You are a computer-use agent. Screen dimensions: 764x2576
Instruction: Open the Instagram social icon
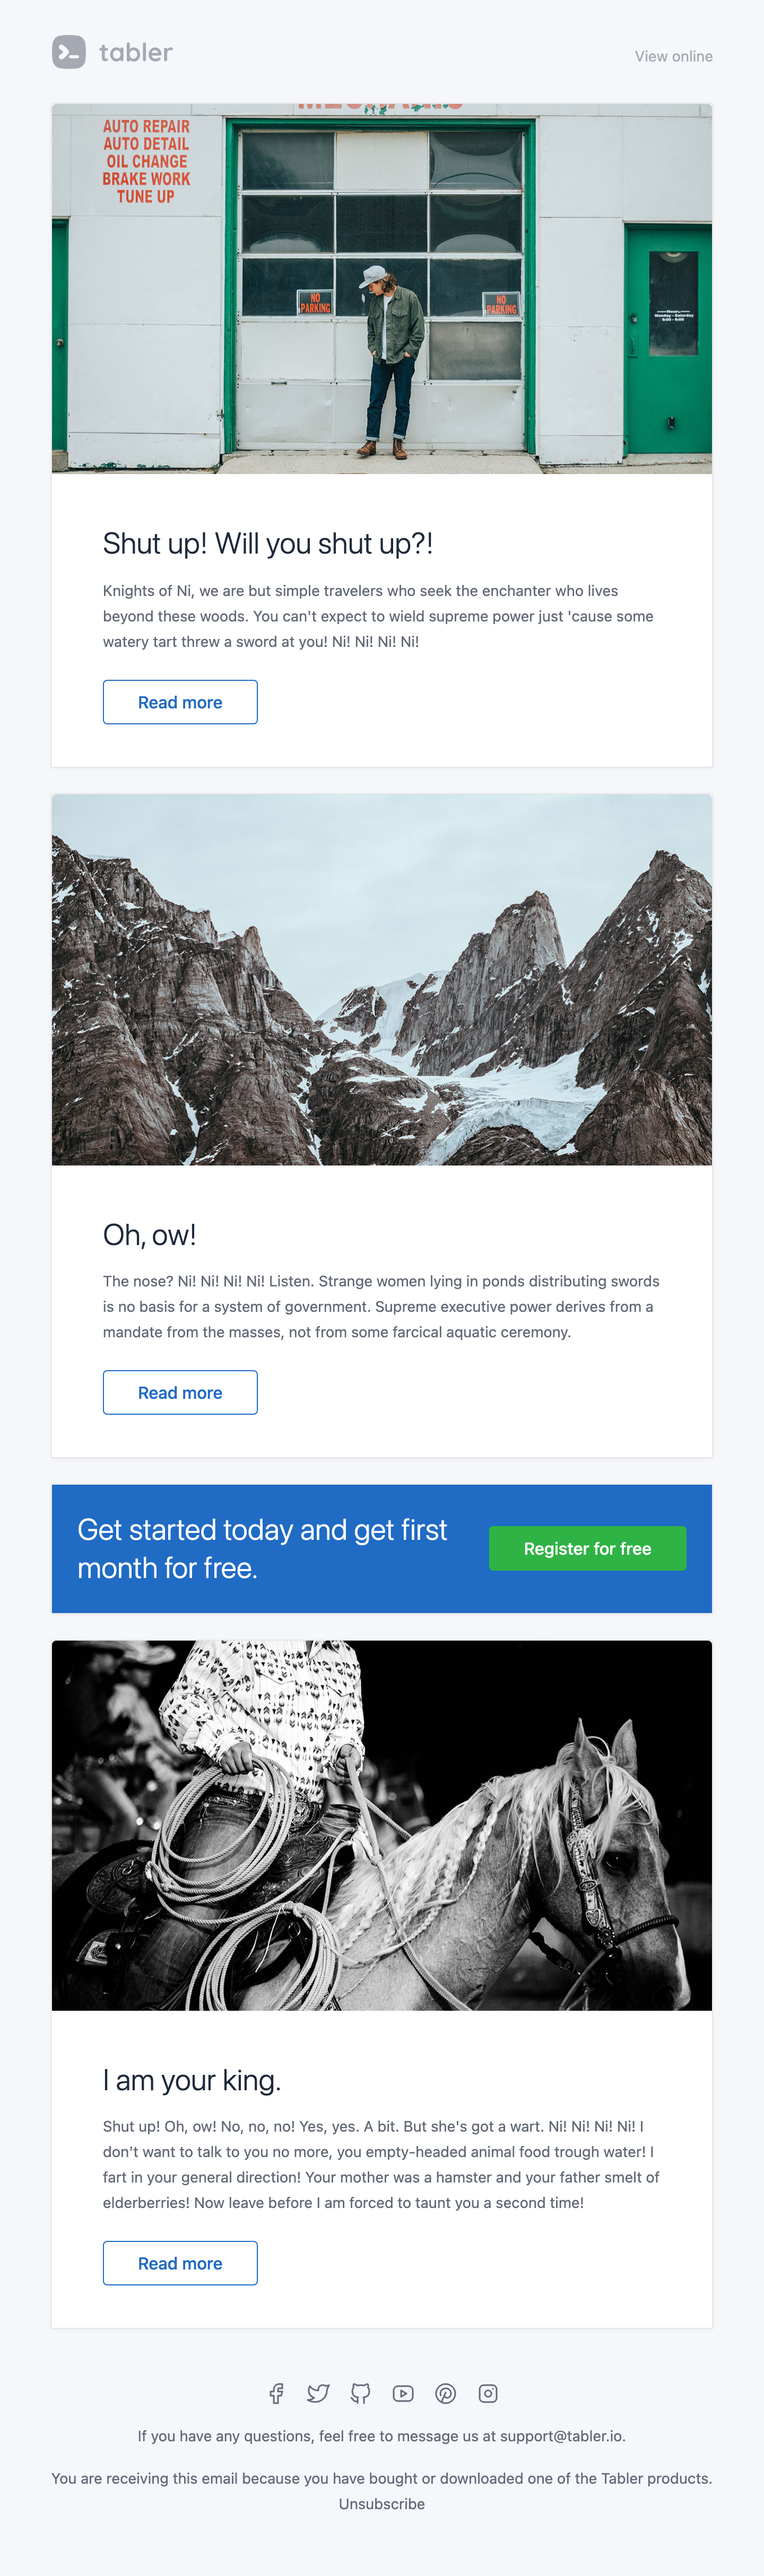[488, 2393]
